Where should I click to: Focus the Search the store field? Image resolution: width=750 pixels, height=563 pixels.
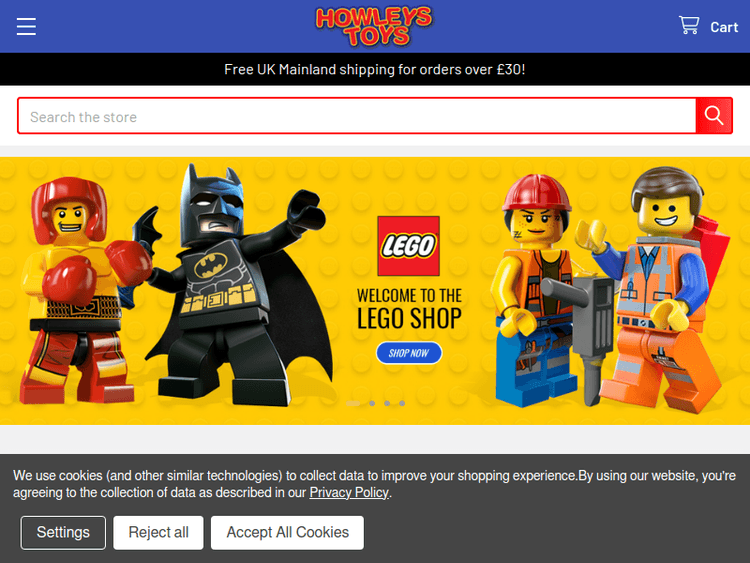click(x=357, y=116)
